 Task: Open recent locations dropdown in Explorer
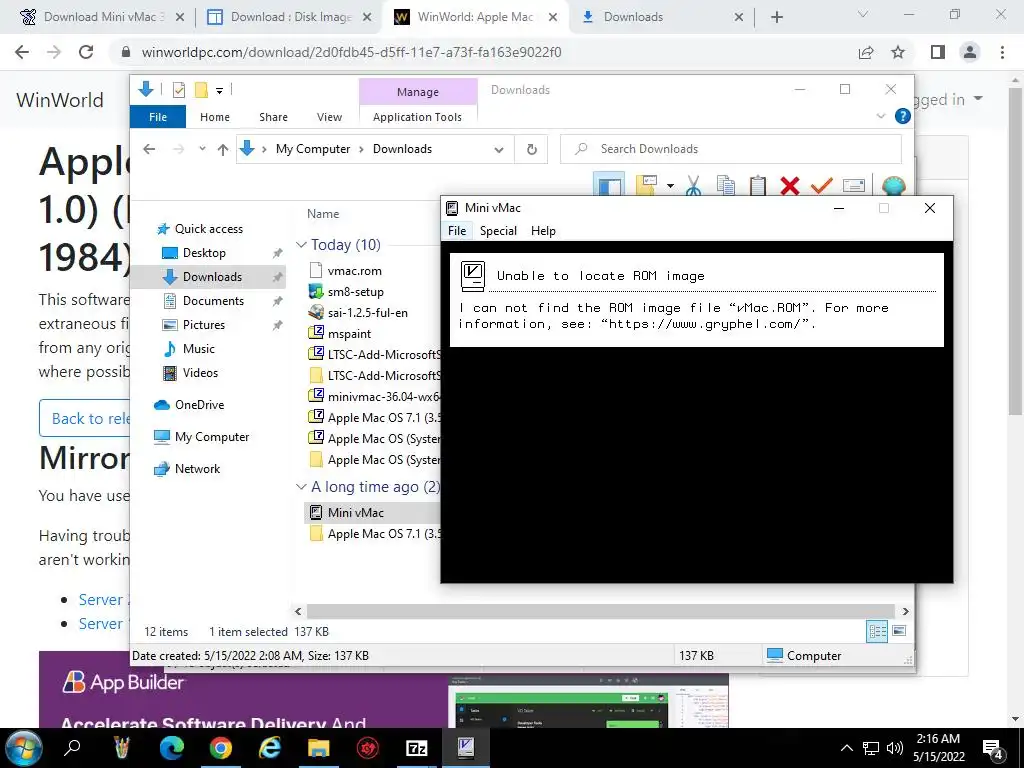click(x=202, y=149)
